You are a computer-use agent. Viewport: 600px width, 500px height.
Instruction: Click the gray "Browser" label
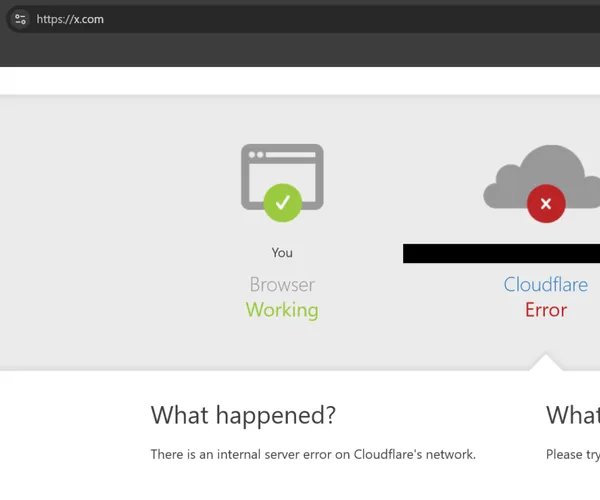(282, 285)
